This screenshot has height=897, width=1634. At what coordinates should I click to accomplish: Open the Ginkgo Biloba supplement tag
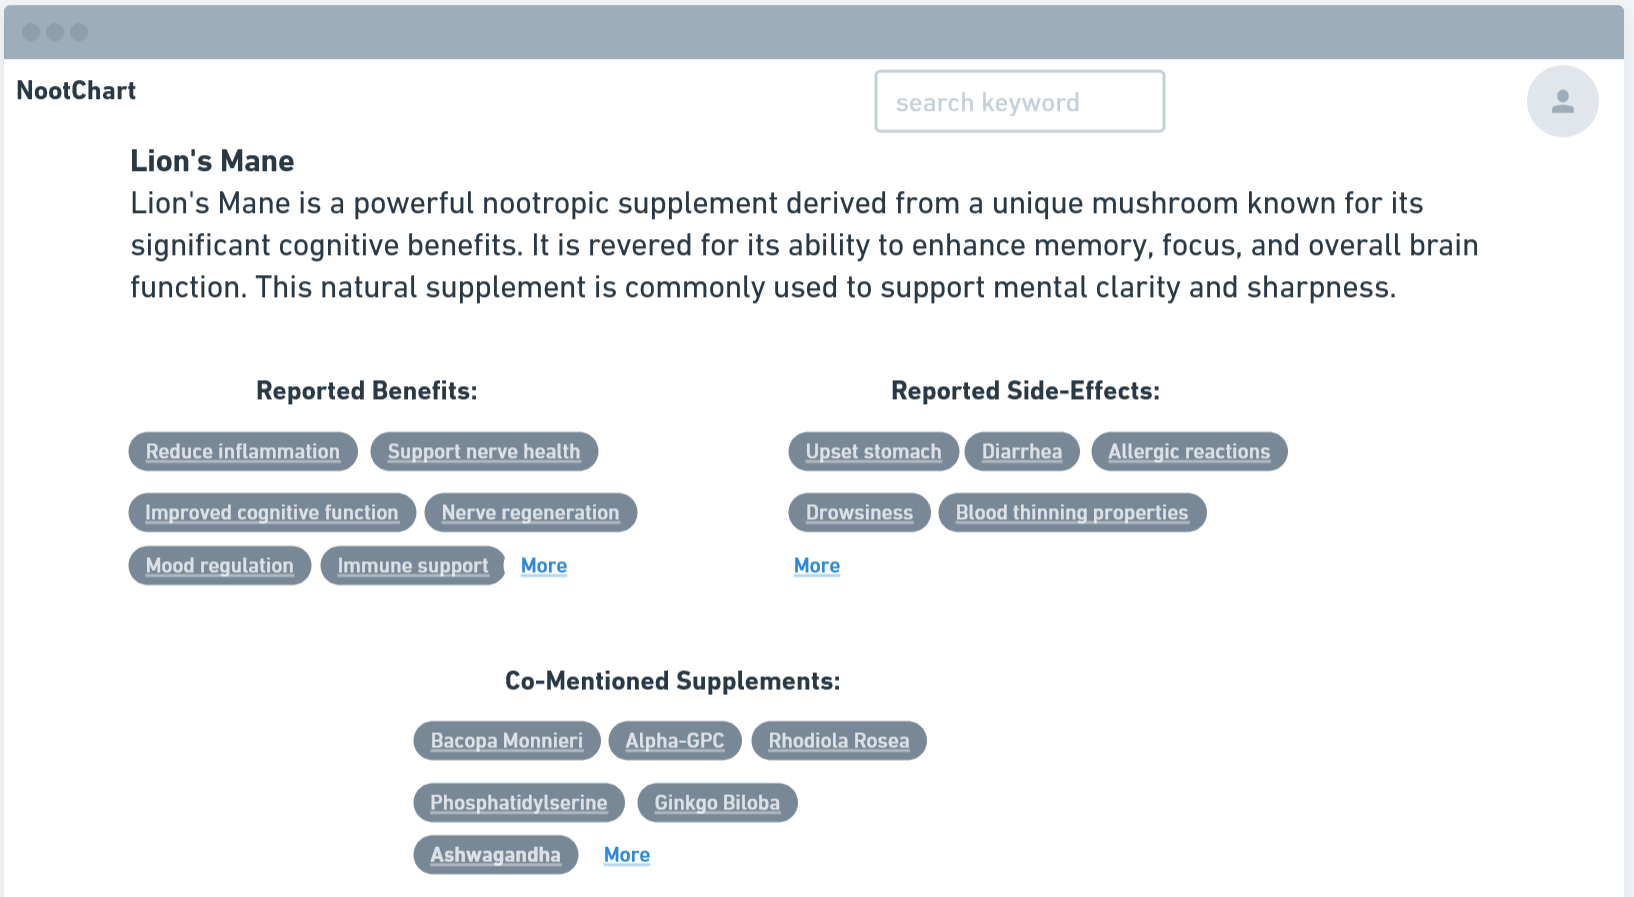click(717, 802)
